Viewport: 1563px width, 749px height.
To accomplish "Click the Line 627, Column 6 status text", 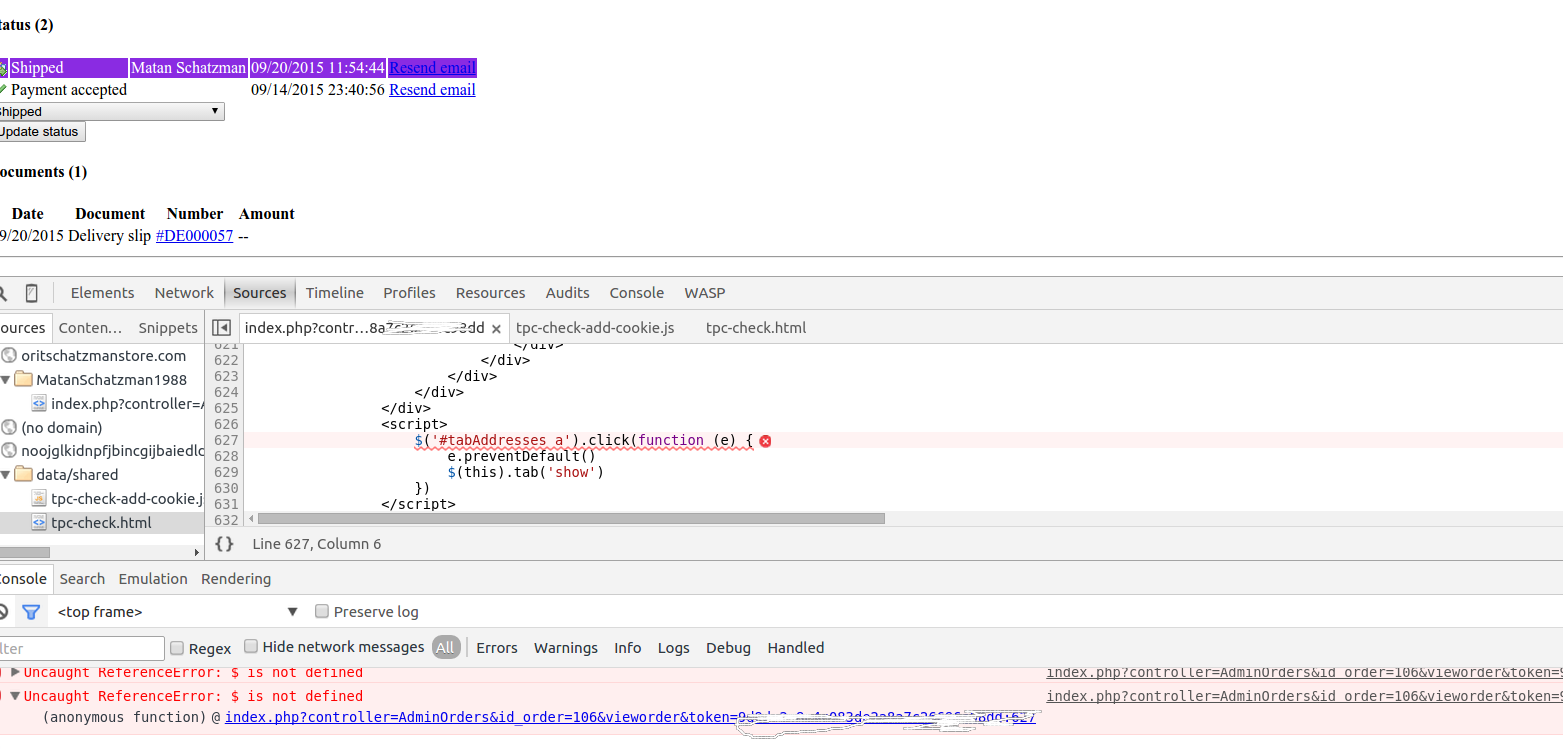I will (316, 544).
